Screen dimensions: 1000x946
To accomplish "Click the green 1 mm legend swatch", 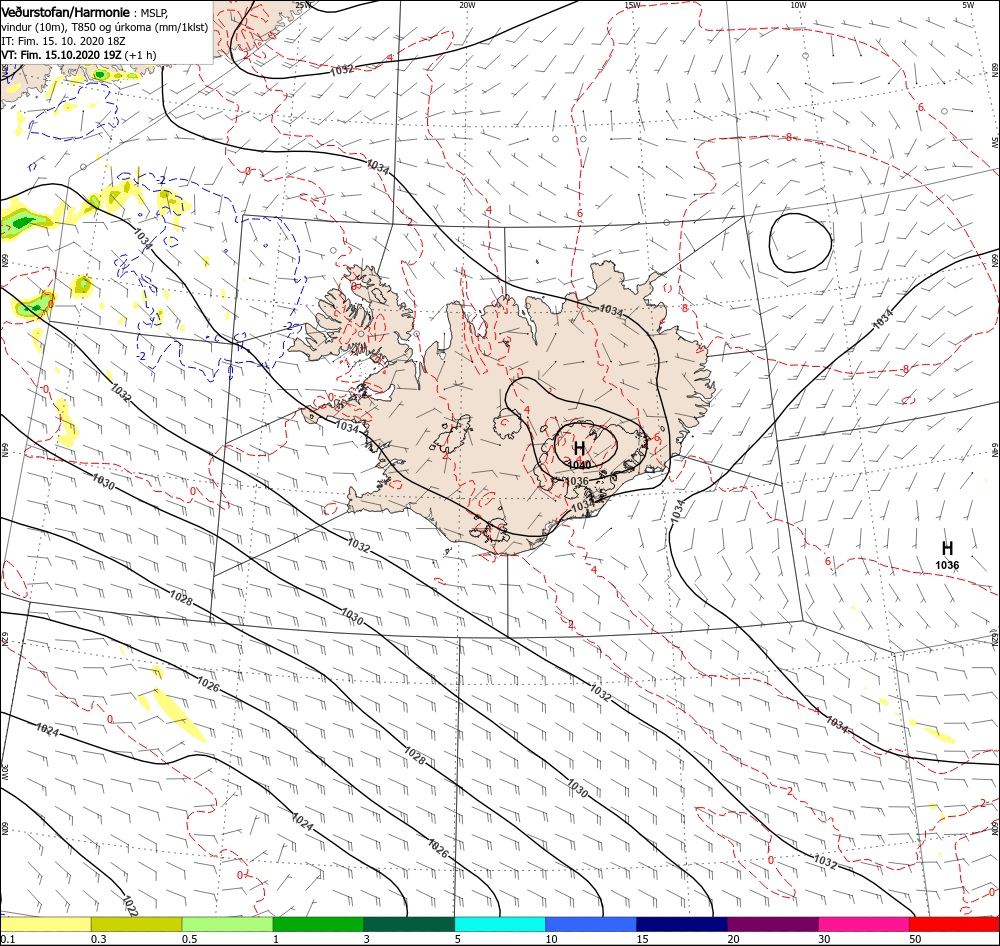I will tap(318, 924).
